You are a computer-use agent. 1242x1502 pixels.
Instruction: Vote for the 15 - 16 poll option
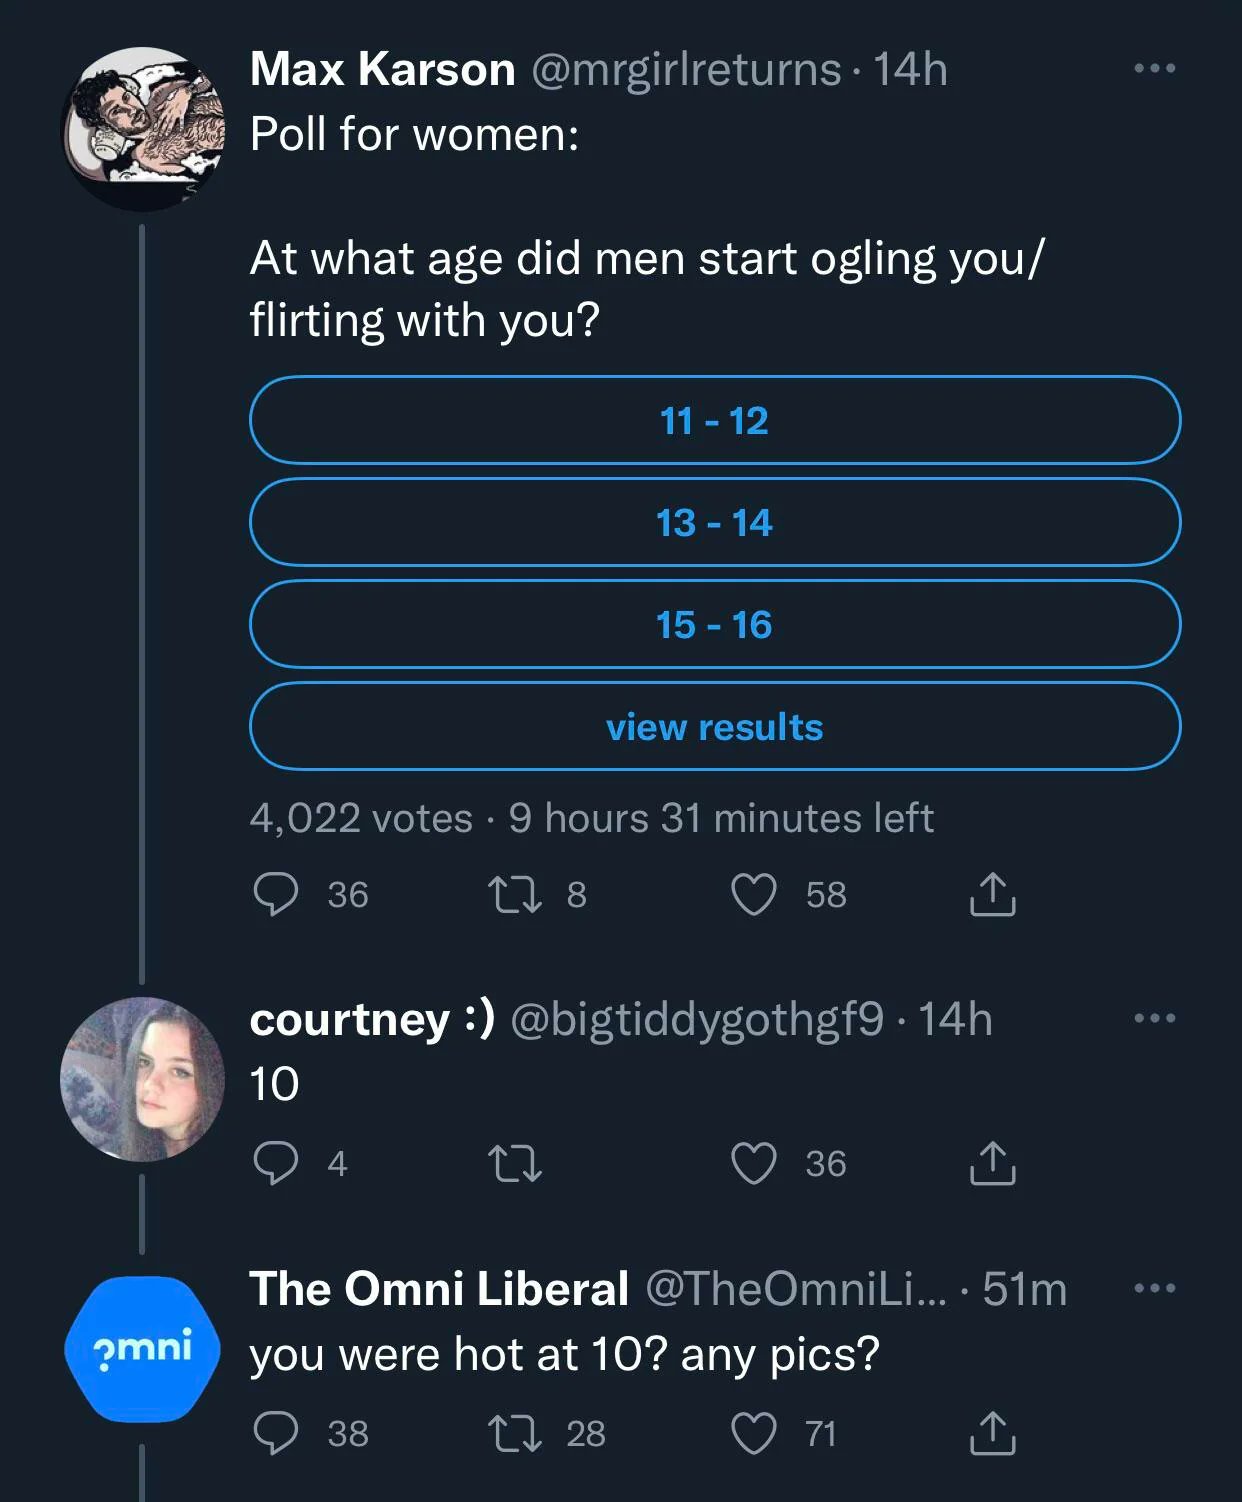click(714, 624)
